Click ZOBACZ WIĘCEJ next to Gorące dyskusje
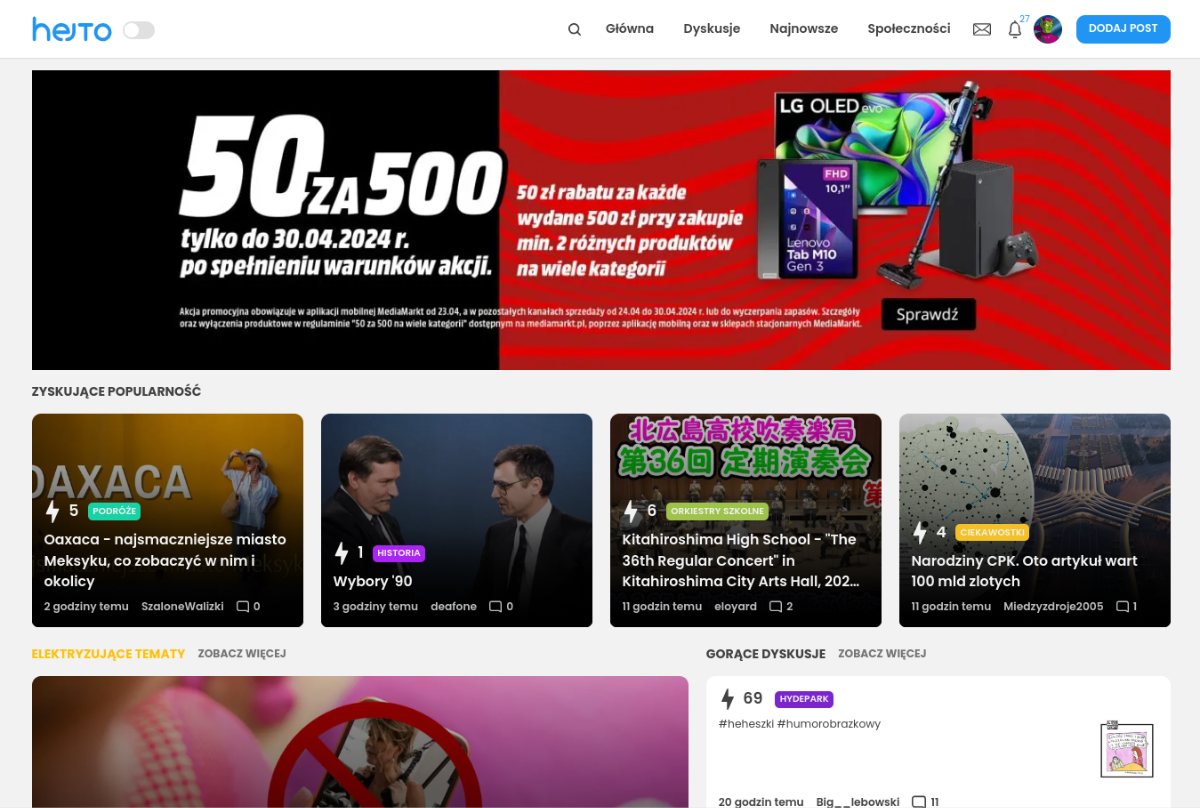The image size is (1200, 808). tap(882, 654)
